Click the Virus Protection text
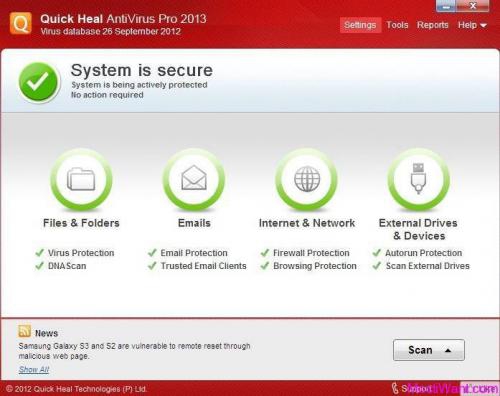This screenshot has height=396, width=500. [81, 253]
